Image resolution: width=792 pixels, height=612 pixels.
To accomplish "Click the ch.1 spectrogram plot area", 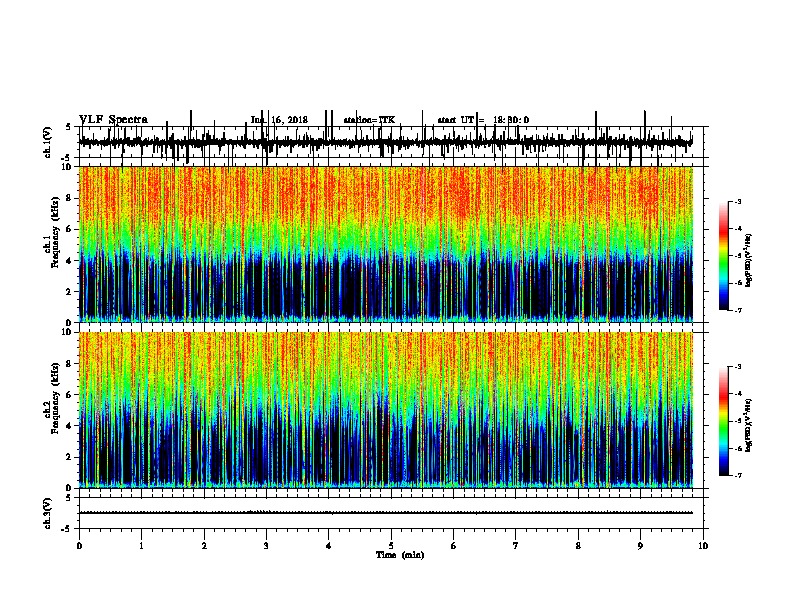I will pyautogui.click(x=386, y=244).
